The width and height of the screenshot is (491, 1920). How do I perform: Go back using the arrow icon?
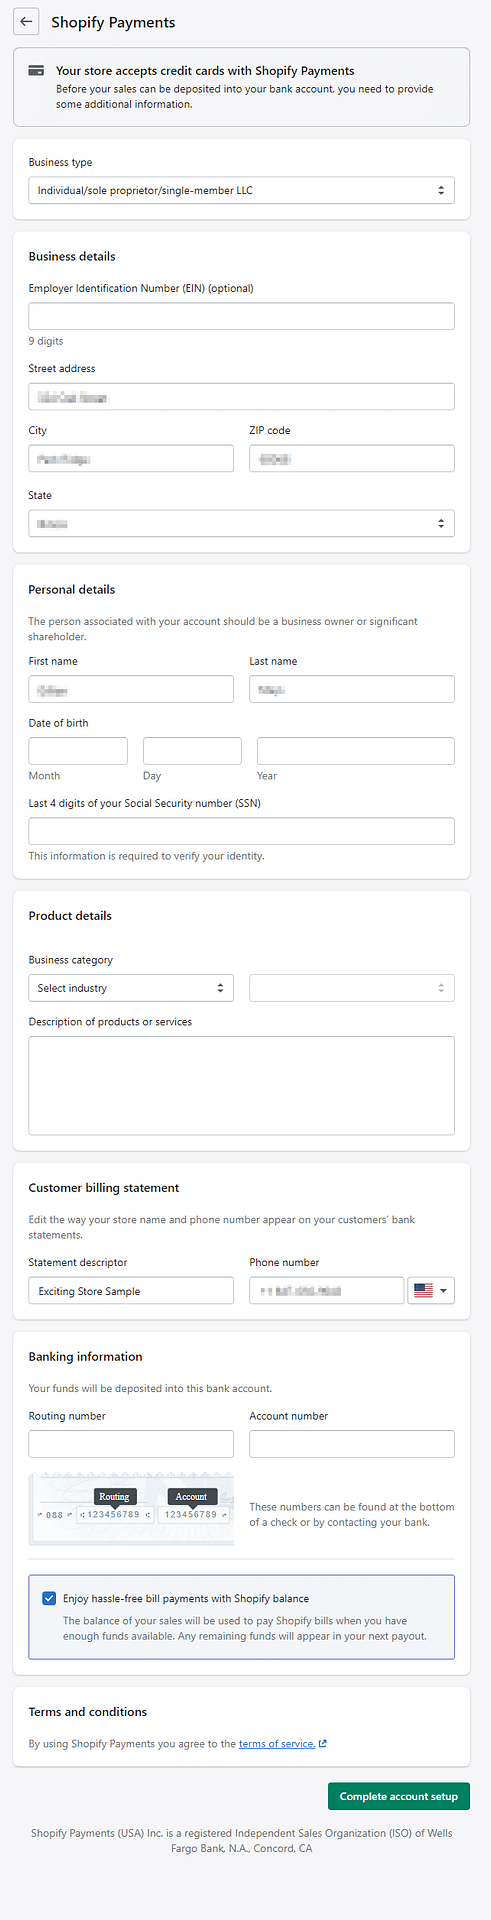26,21
